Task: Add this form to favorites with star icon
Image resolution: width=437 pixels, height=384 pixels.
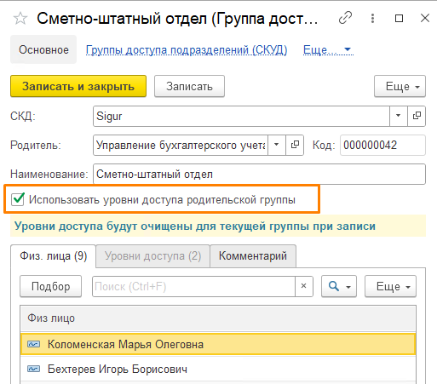Action: click(20, 18)
